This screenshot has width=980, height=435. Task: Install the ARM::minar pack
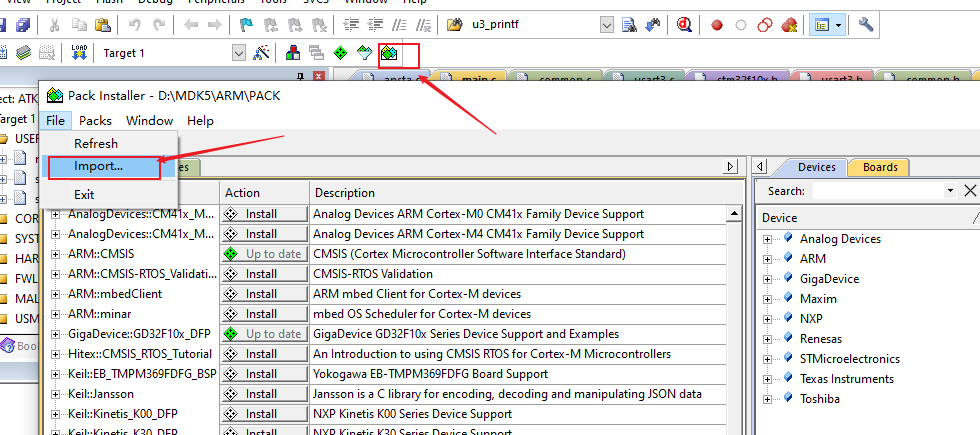[264, 314]
